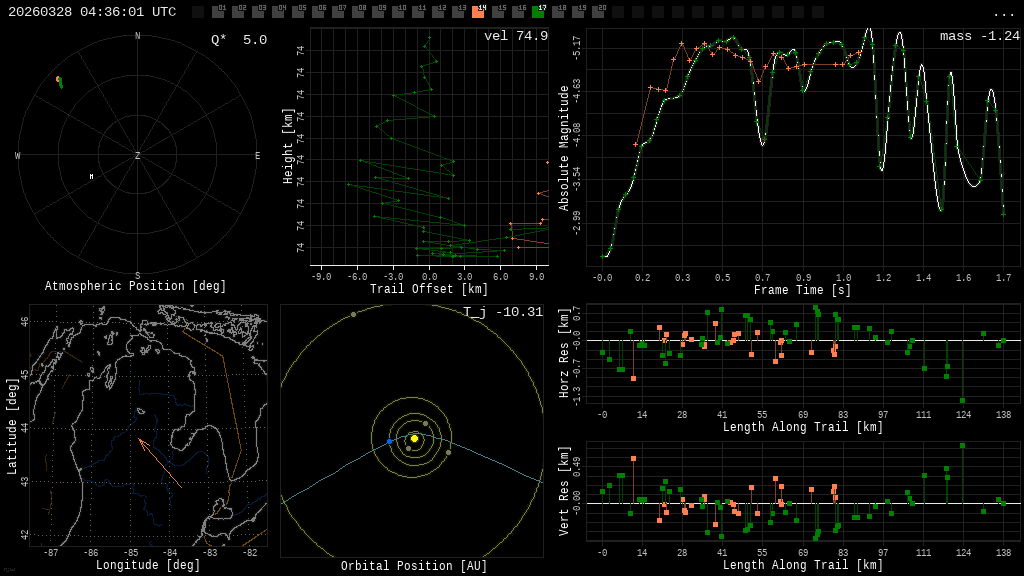Click the T_j -10.31 value
This screenshot has height=576, width=1024.
tap(503, 312)
